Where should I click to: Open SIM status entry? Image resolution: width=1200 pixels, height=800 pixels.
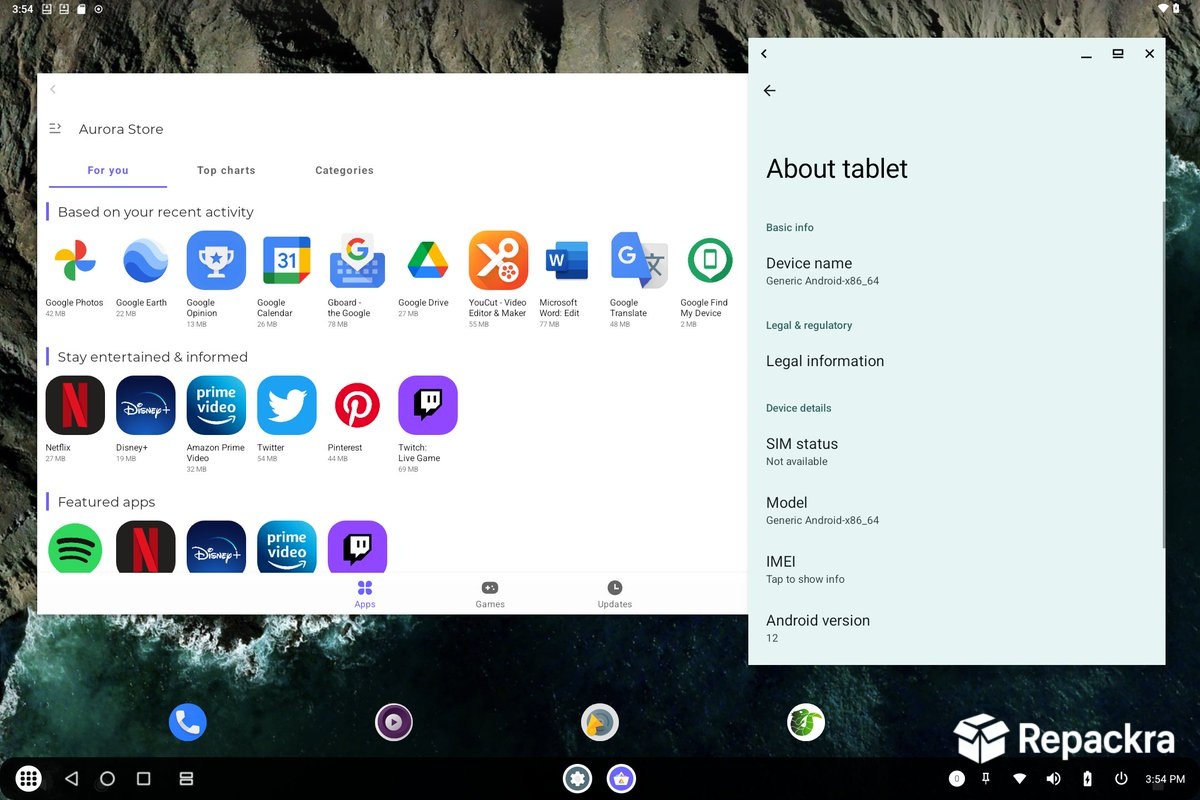tap(956, 451)
